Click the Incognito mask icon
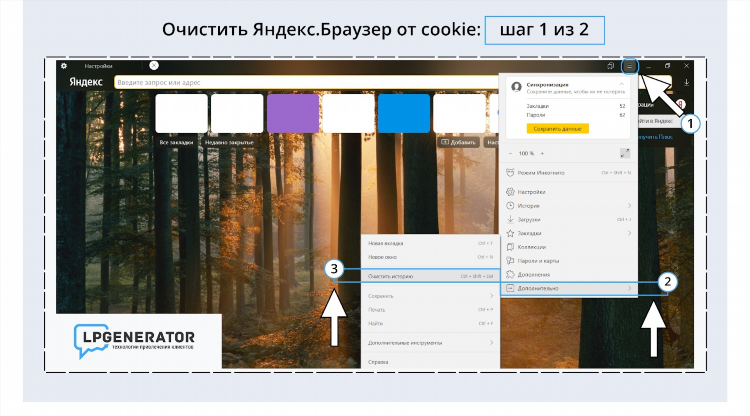750x416 pixels. [x=510, y=173]
